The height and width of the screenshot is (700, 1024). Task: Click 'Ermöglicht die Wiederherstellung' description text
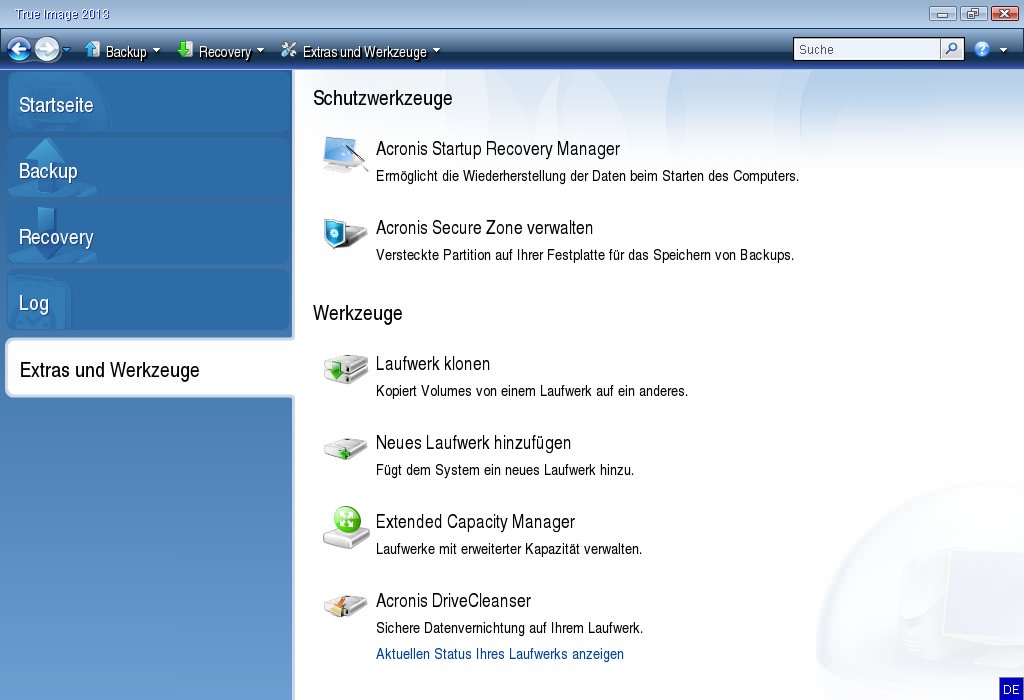(587, 176)
